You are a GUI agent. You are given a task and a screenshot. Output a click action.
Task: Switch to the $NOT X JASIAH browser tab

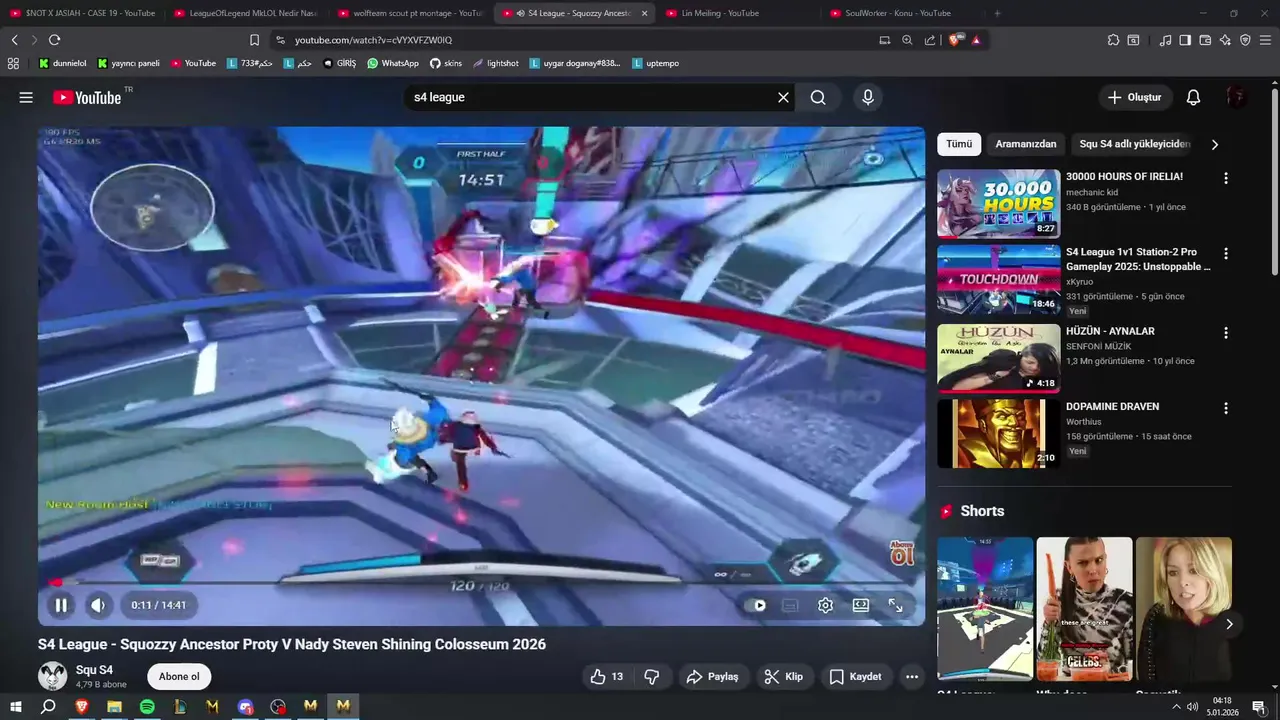[84, 13]
